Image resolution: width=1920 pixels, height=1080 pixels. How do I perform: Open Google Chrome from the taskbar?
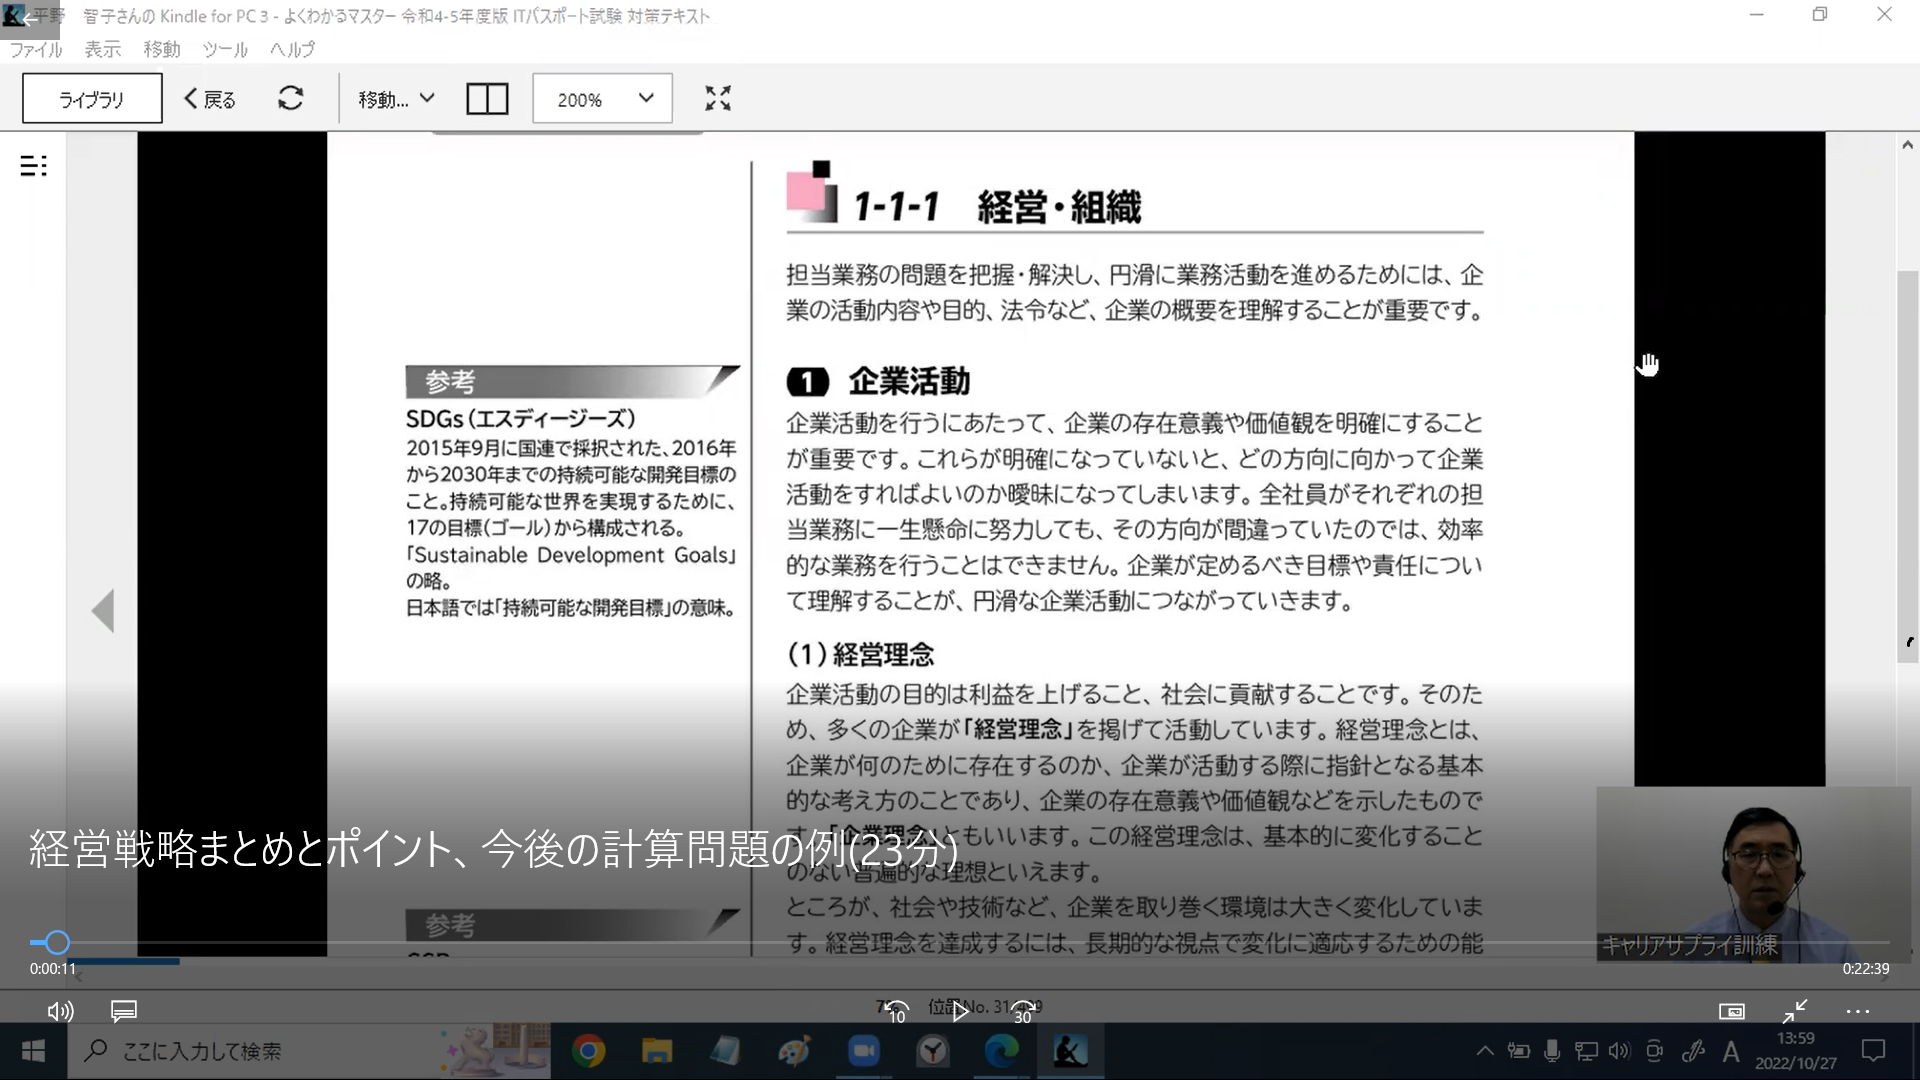tap(588, 1051)
